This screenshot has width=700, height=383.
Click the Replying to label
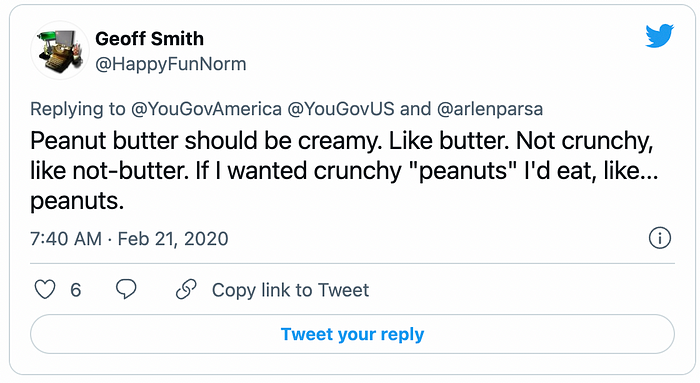click(x=78, y=109)
